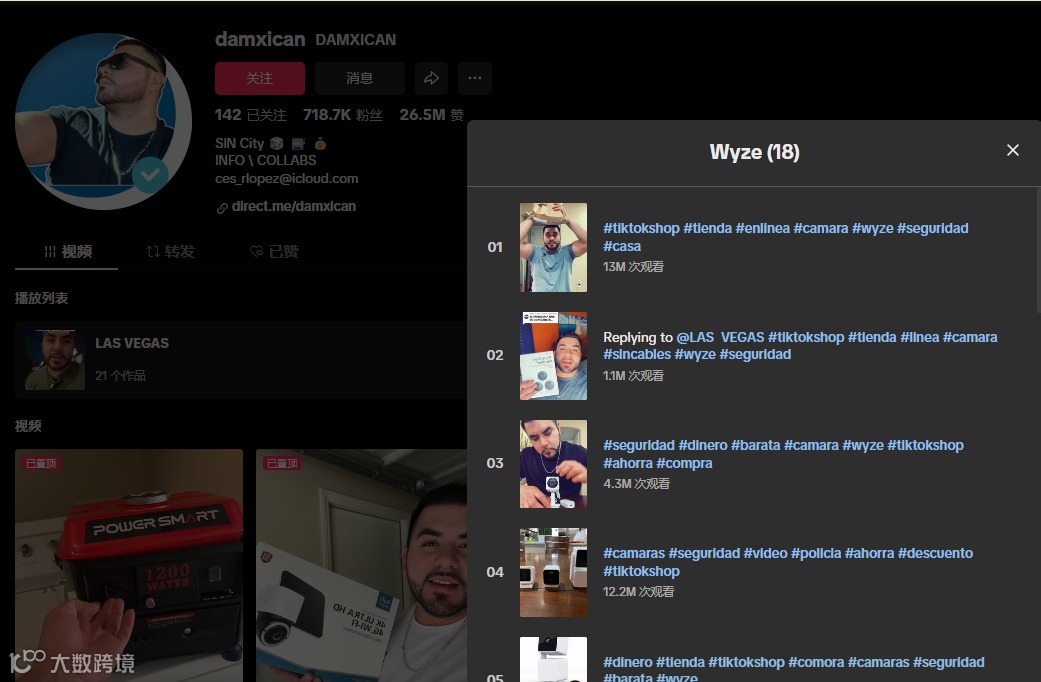Open playlist video 01 thumbnail
Image resolution: width=1041 pixels, height=682 pixels.
553,247
